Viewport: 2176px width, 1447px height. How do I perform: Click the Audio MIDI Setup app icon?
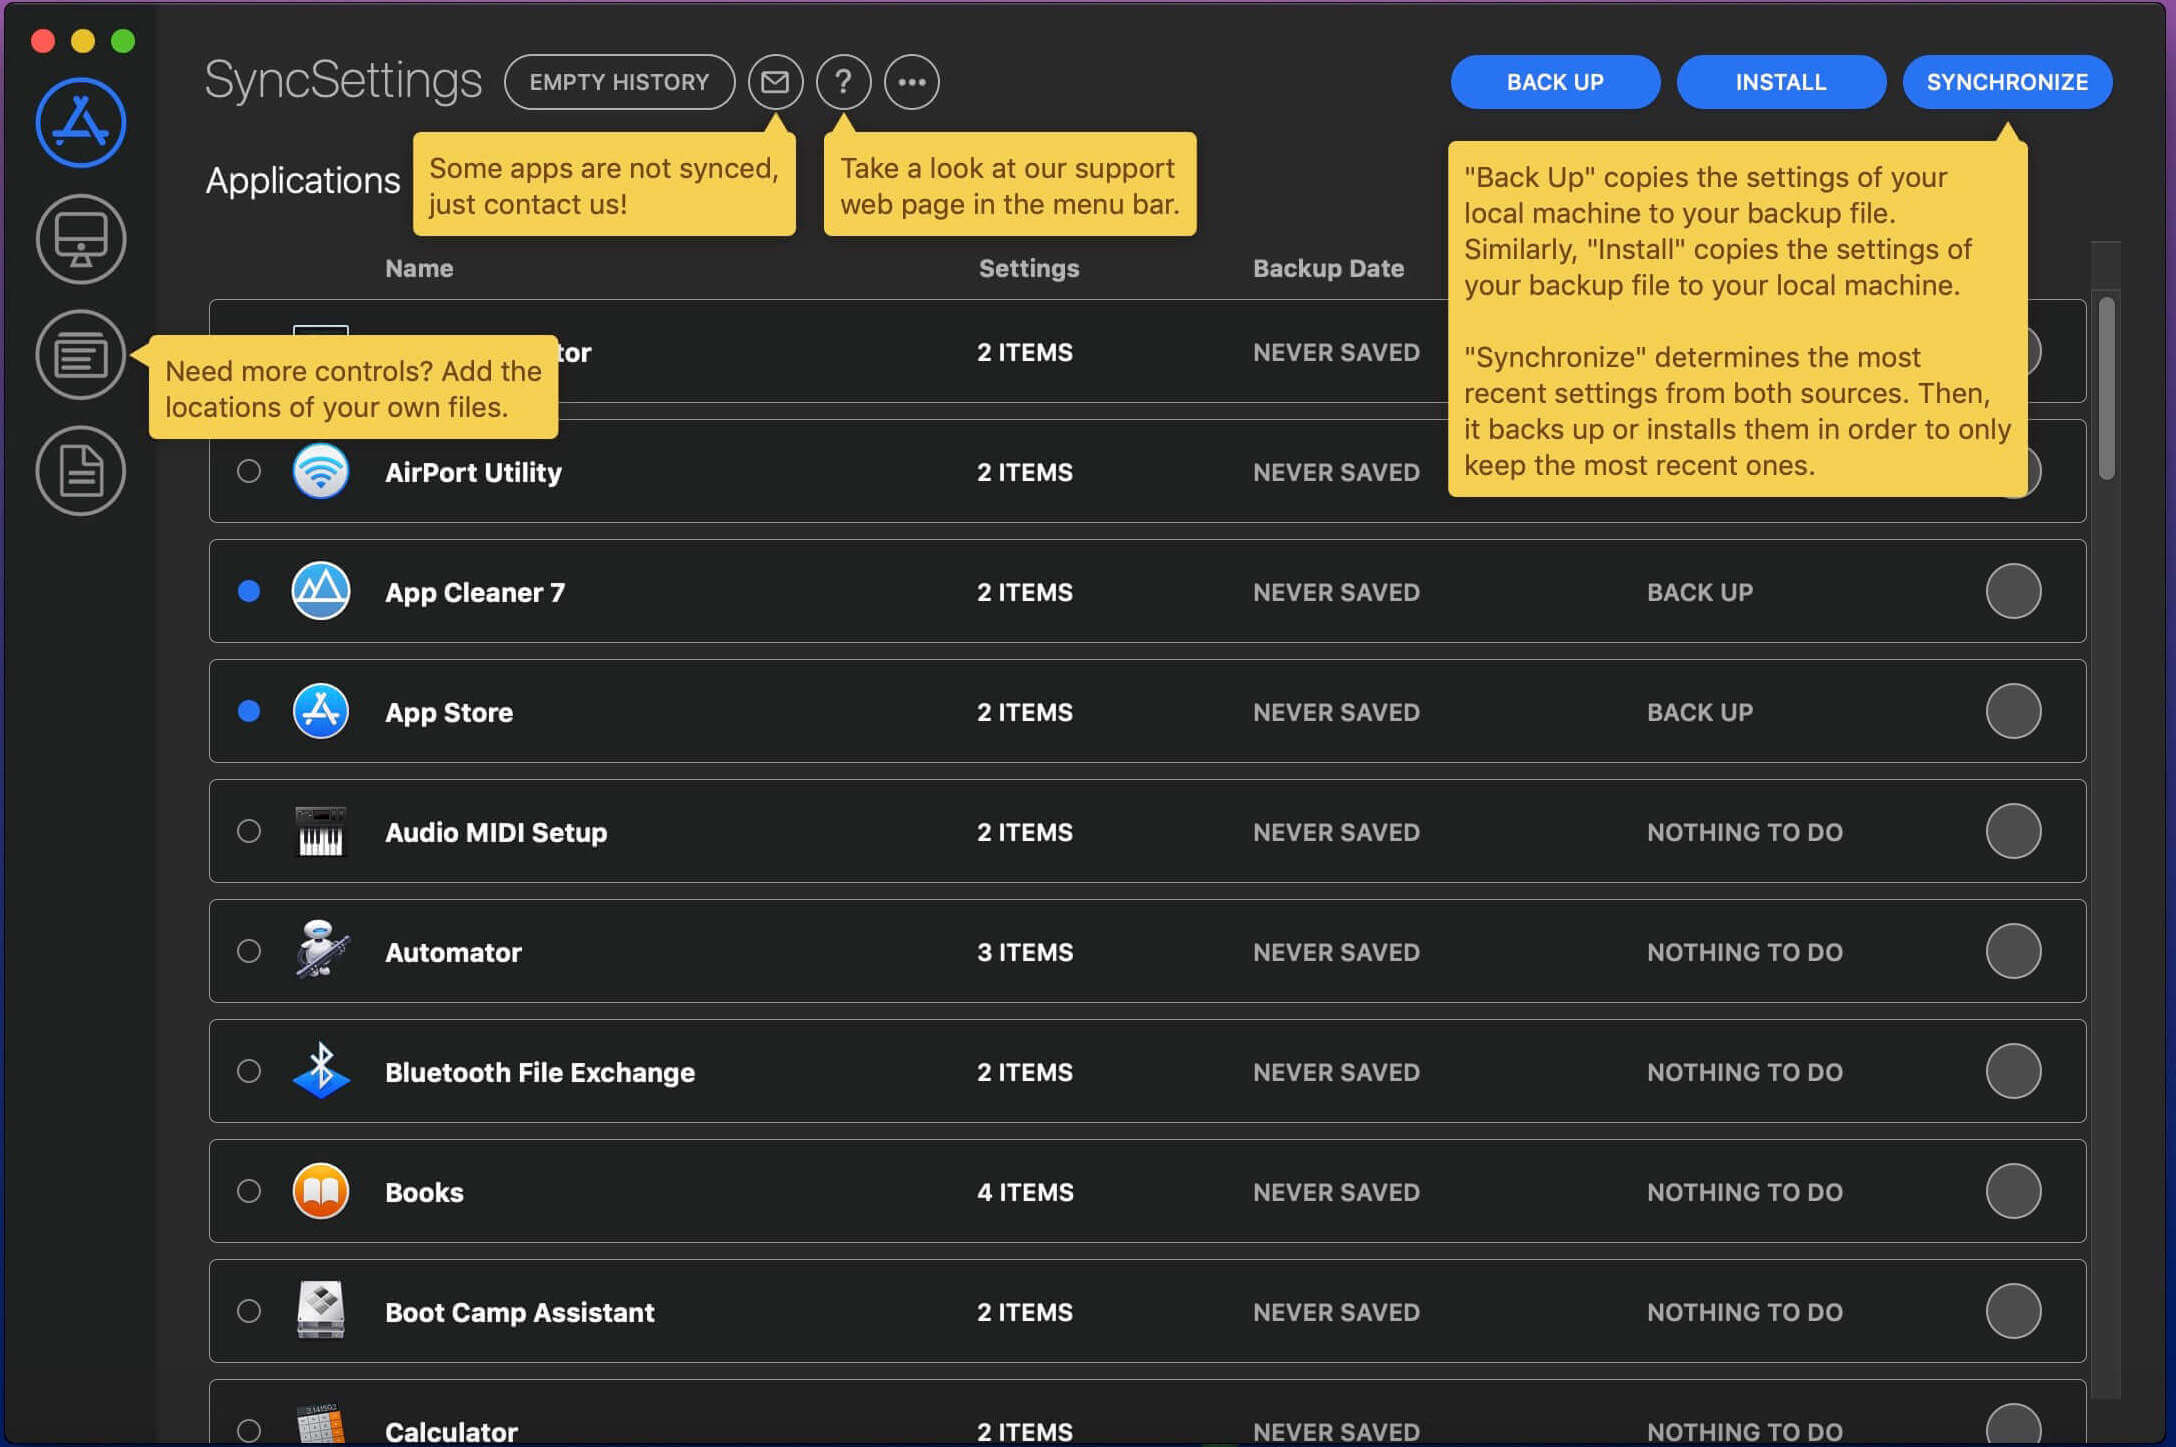point(320,831)
